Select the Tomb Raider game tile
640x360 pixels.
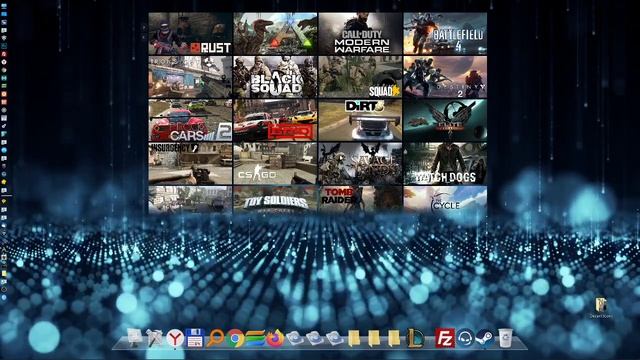point(360,200)
